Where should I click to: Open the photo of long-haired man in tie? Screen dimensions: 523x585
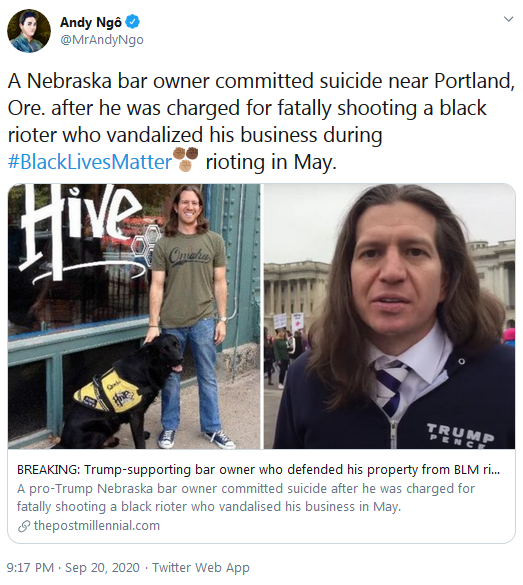pos(389,316)
